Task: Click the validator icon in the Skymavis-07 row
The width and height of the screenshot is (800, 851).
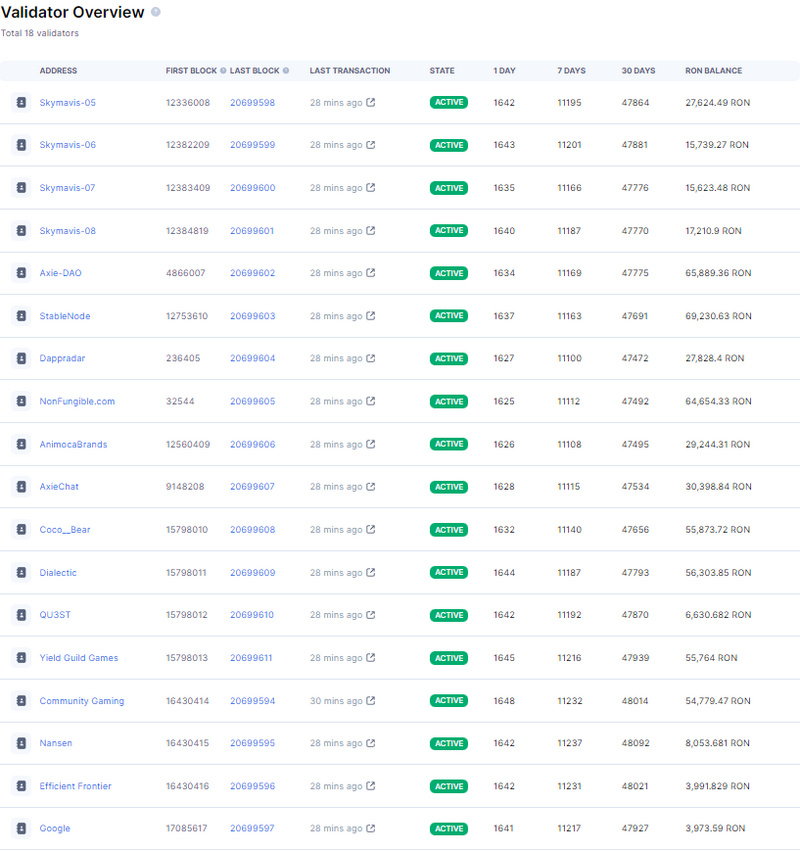Action: coord(21,188)
